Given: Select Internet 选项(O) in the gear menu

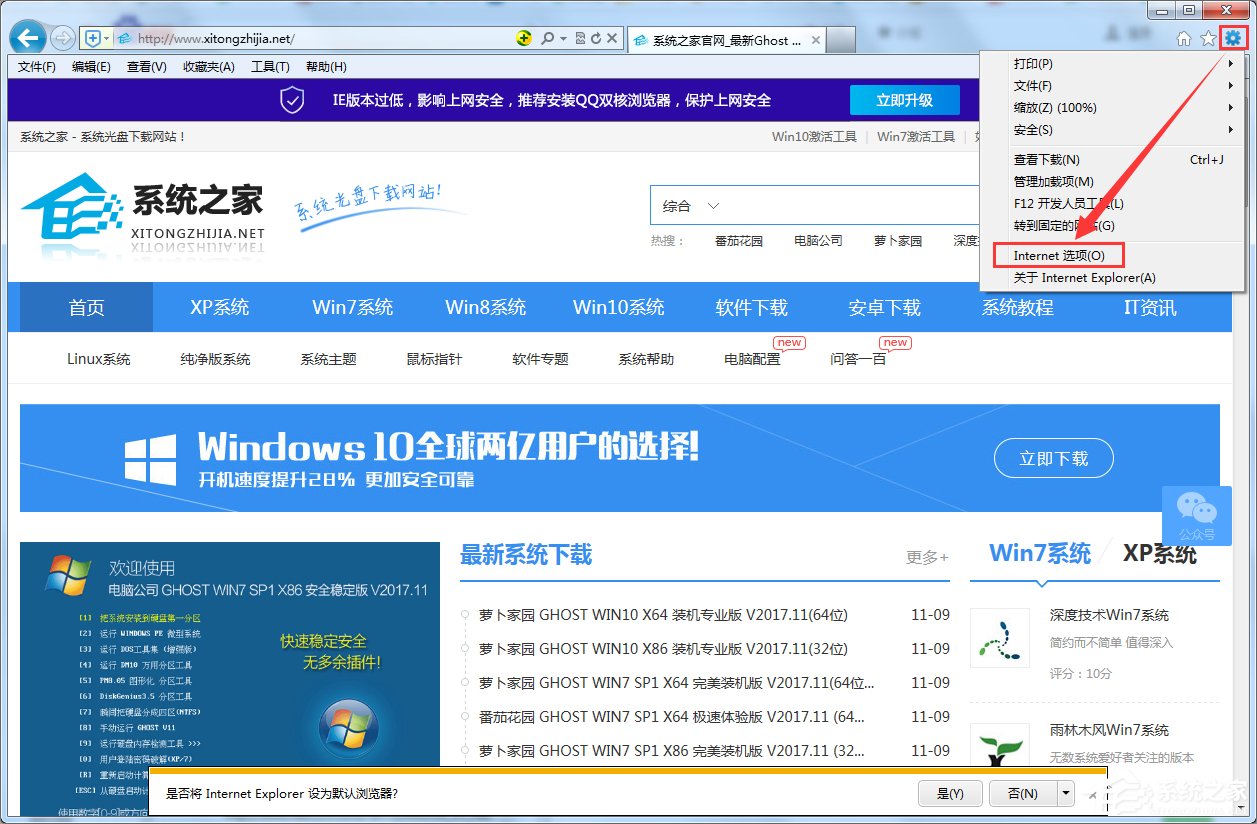Looking at the screenshot, I should click(x=1058, y=255).
